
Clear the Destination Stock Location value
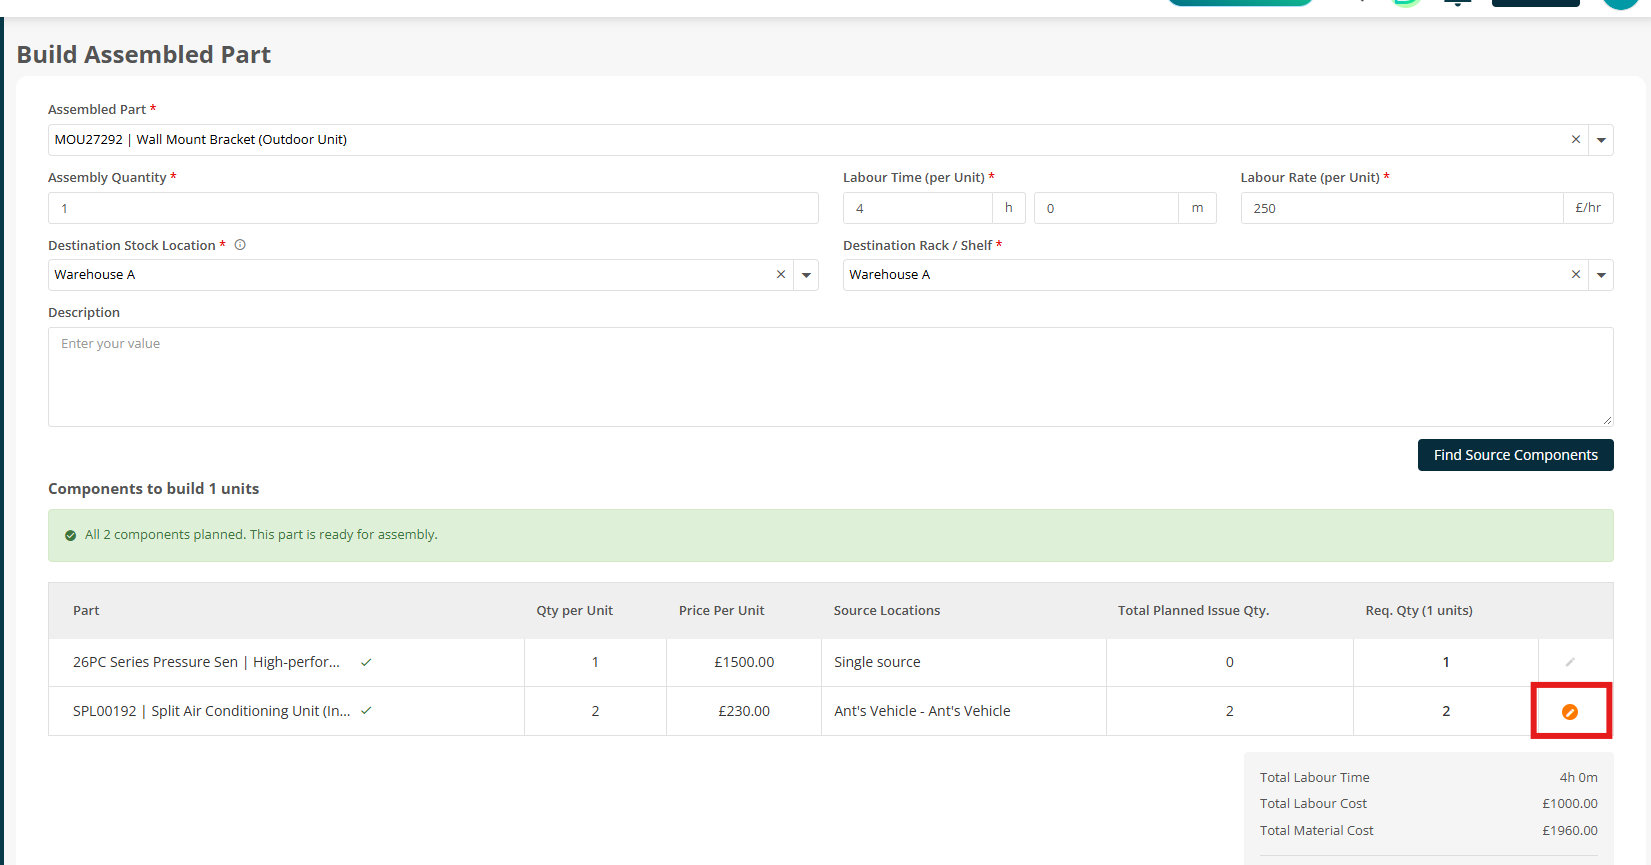781,275
